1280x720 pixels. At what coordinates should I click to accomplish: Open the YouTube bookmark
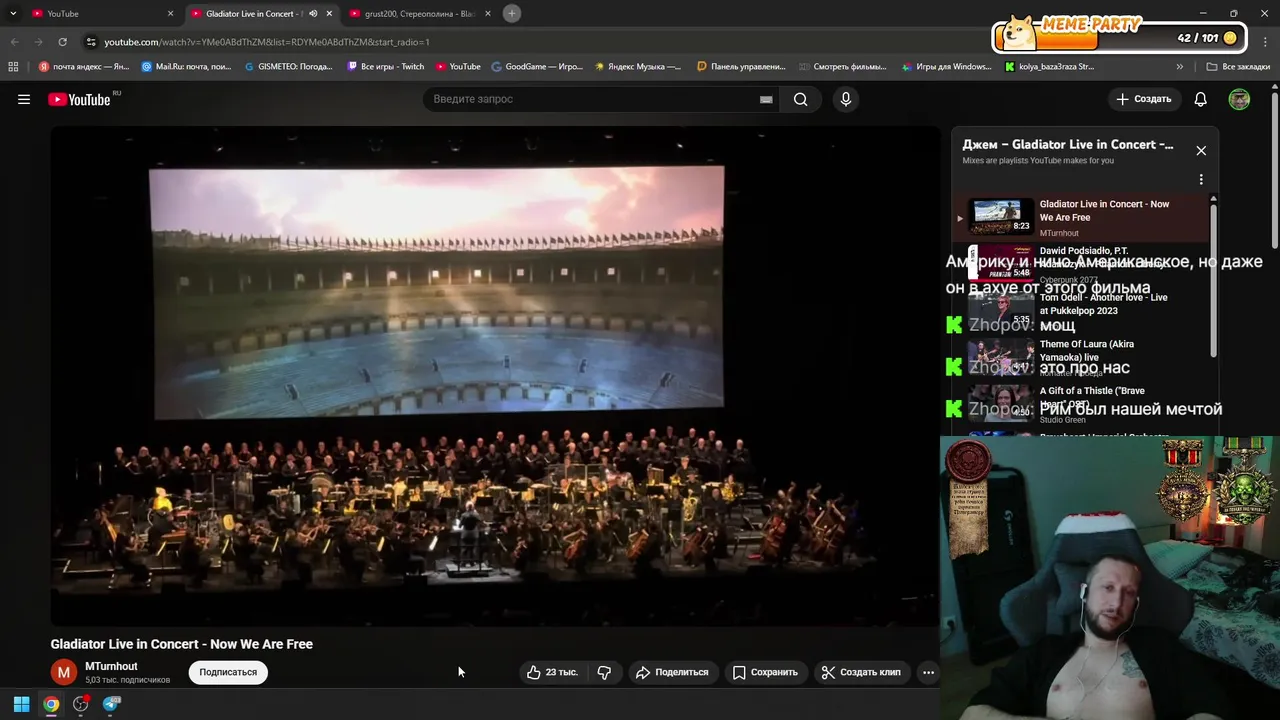[458, 67]
